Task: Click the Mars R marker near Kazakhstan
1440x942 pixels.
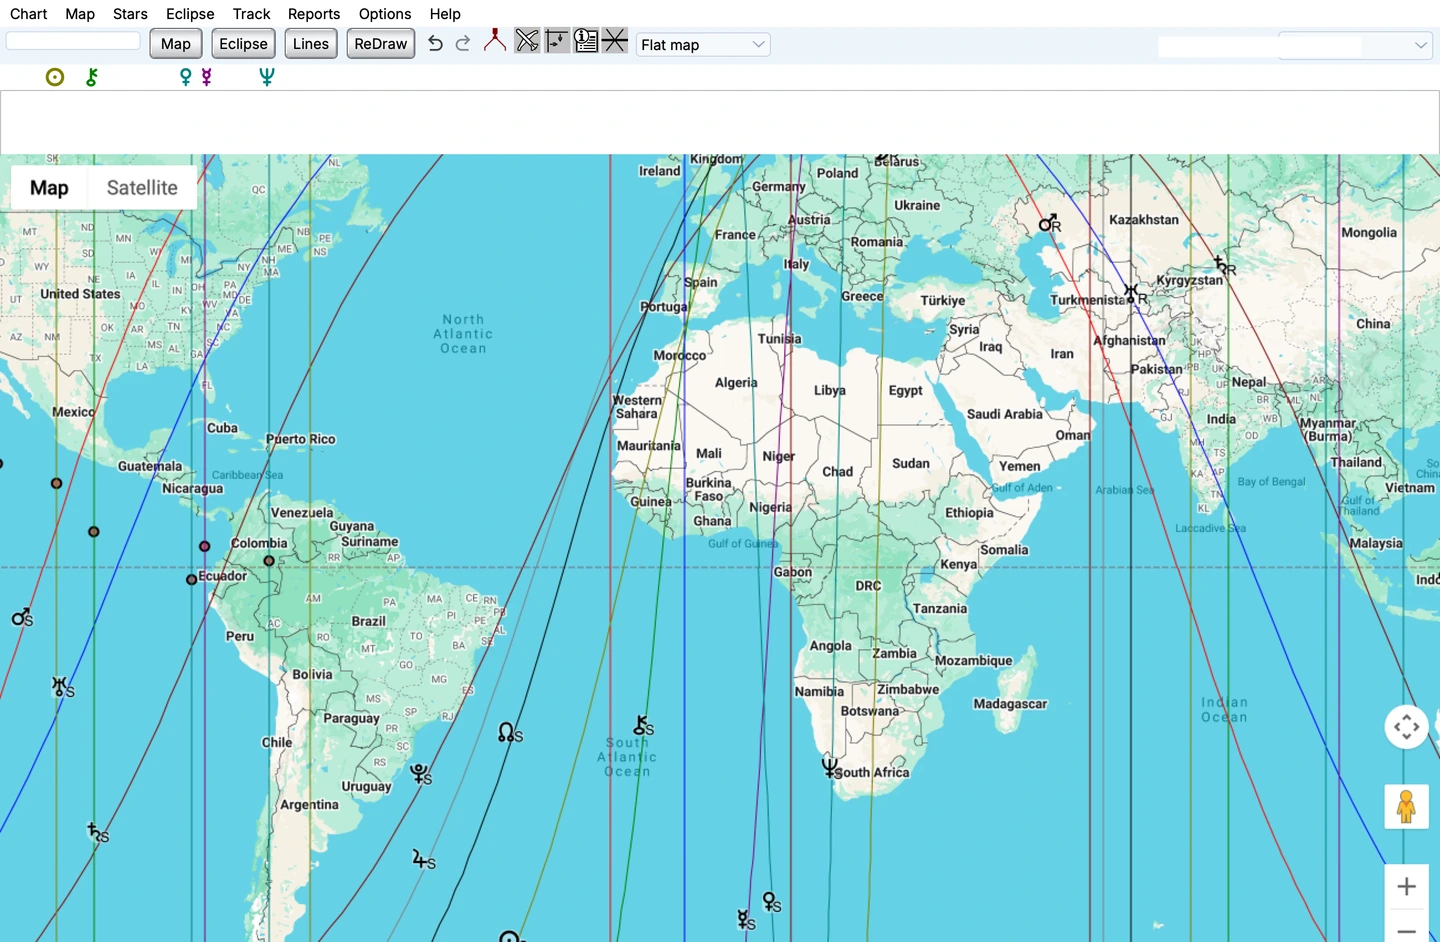Action: tap(1049, 223)
